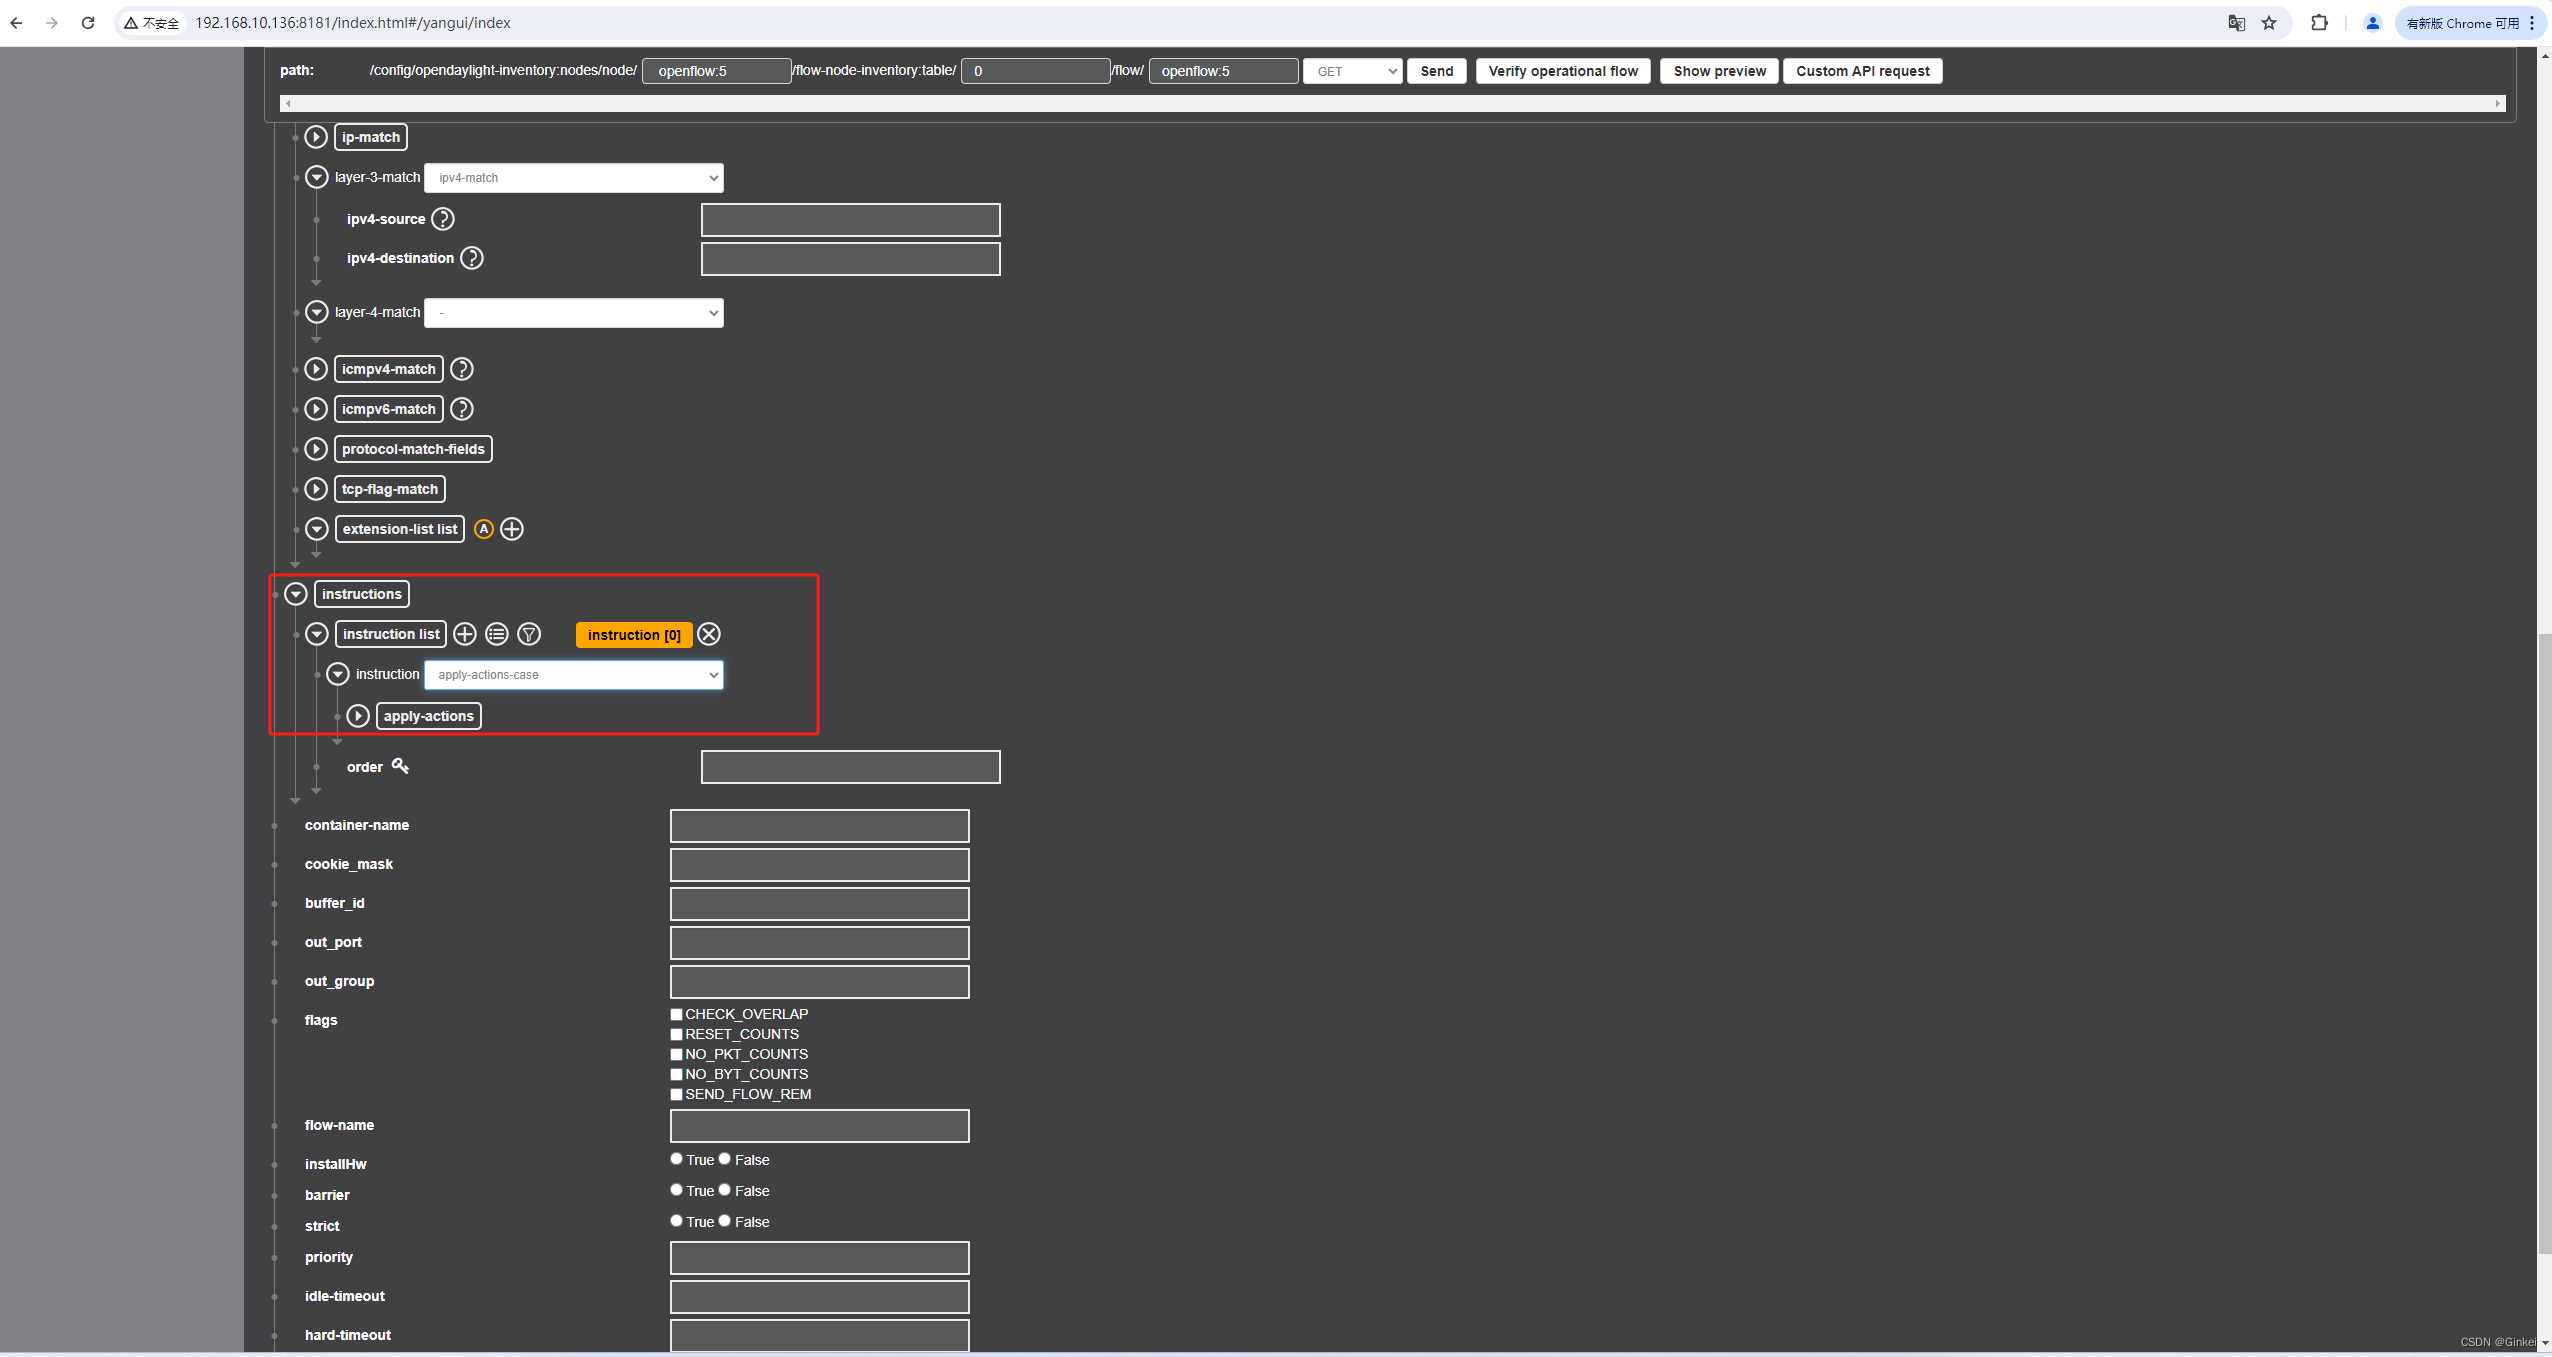Viewport: 2552px width, 1357px height.
Task: Expand the apply-actions node
Action: pos(358,716)
